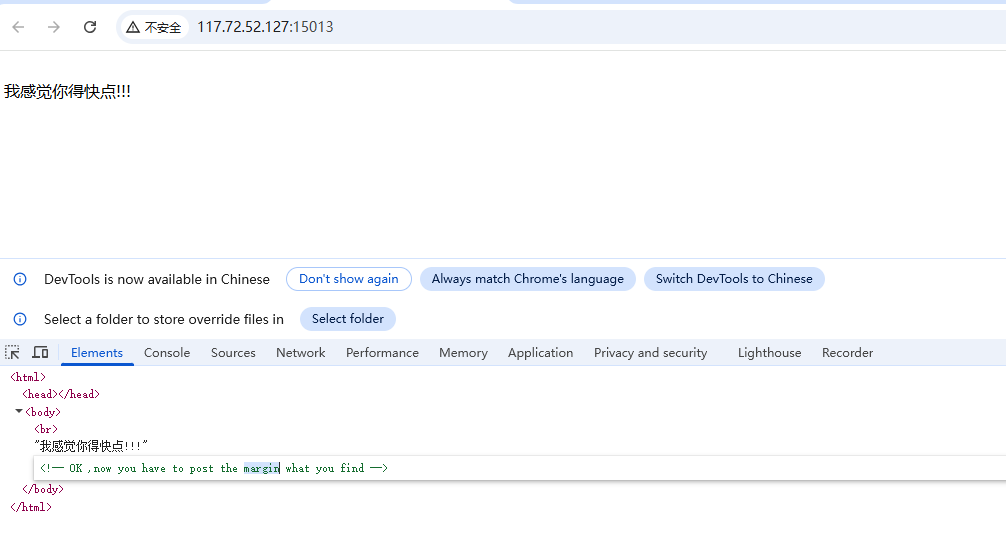Click the browser forward arrow
Image resolution: width=1006 pixels, height=534 pixels.
click(x=54, y=27)
